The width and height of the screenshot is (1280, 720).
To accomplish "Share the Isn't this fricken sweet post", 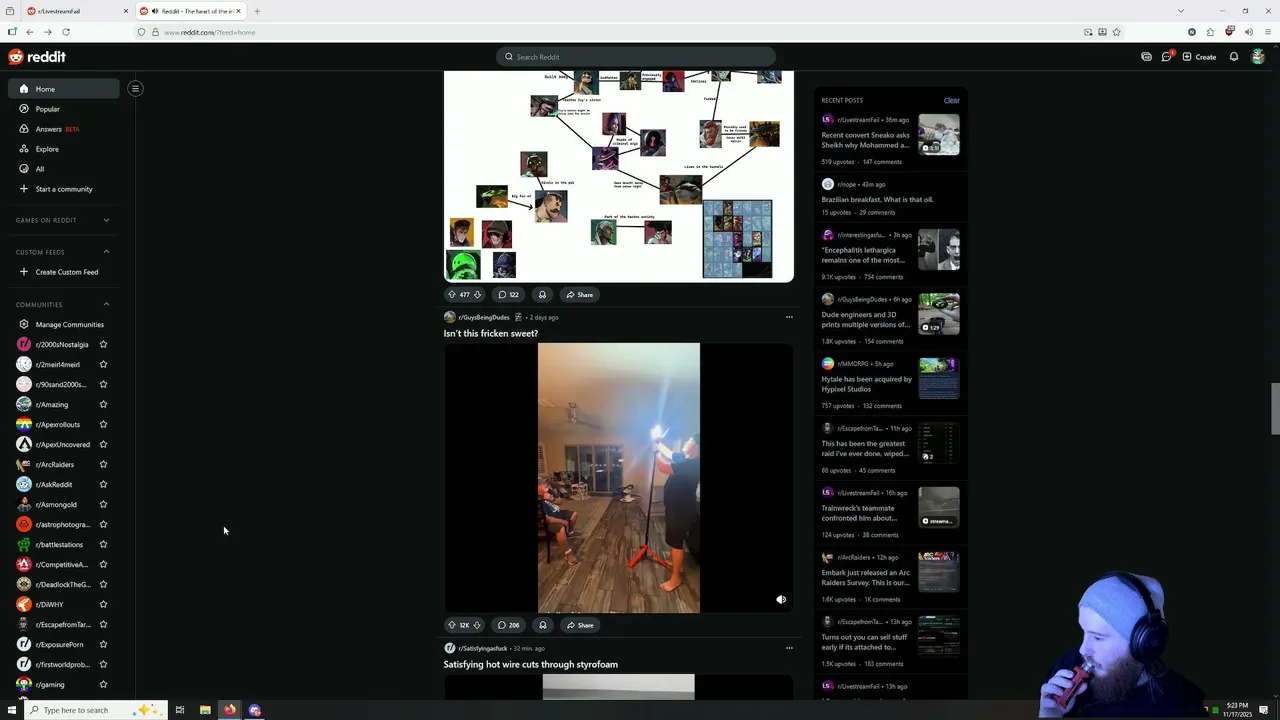I will point(580,625).
